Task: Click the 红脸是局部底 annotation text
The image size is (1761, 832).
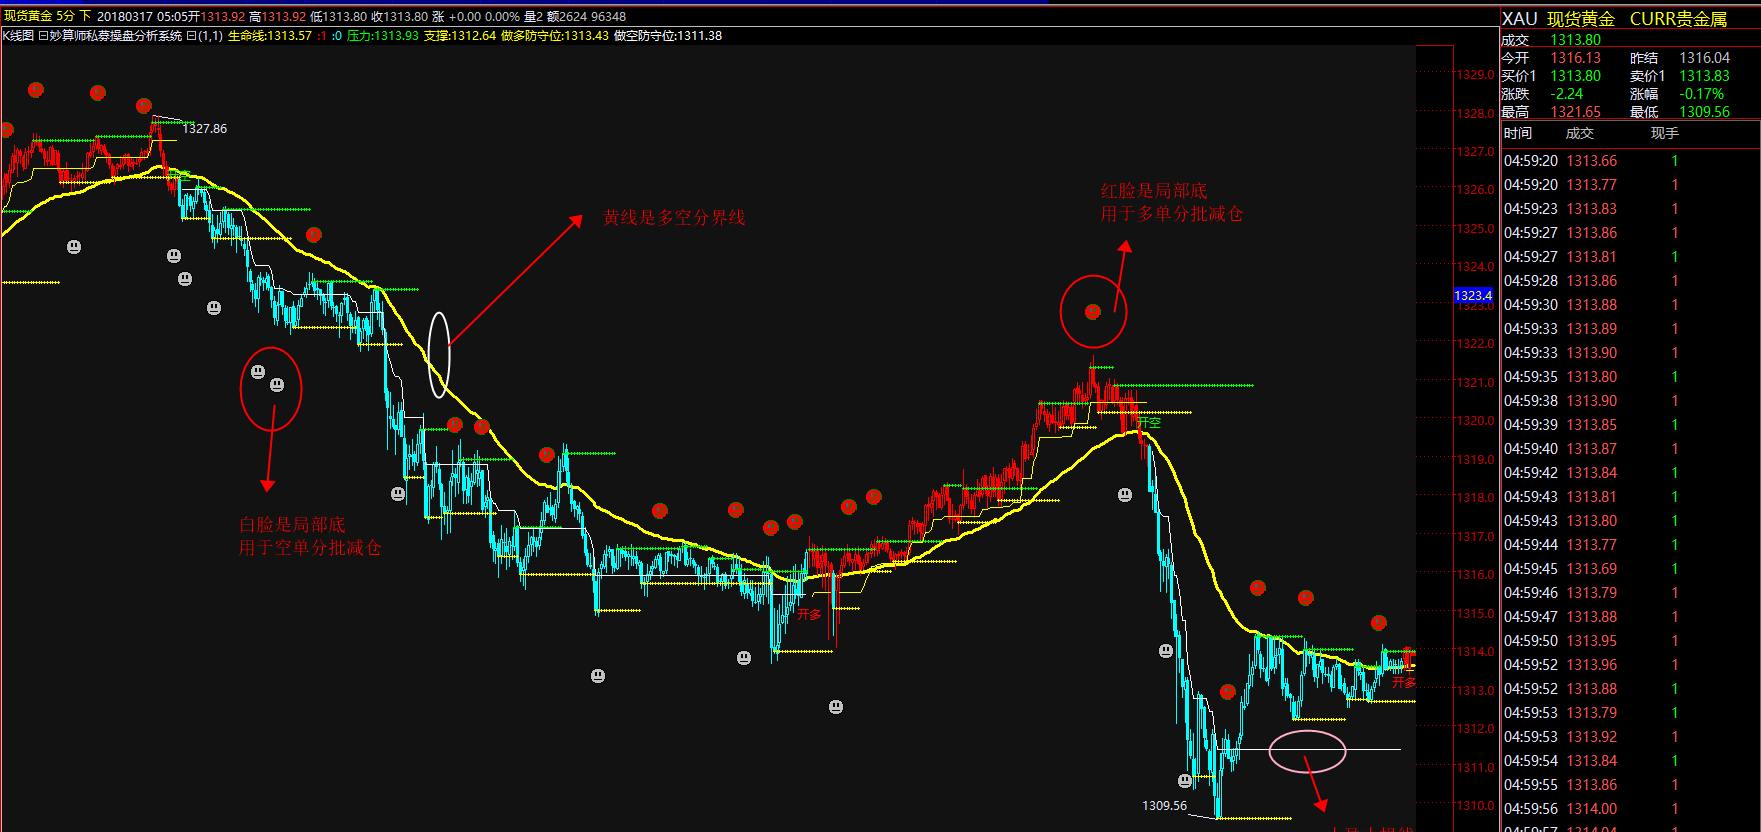Action: tap(1154, 191)
